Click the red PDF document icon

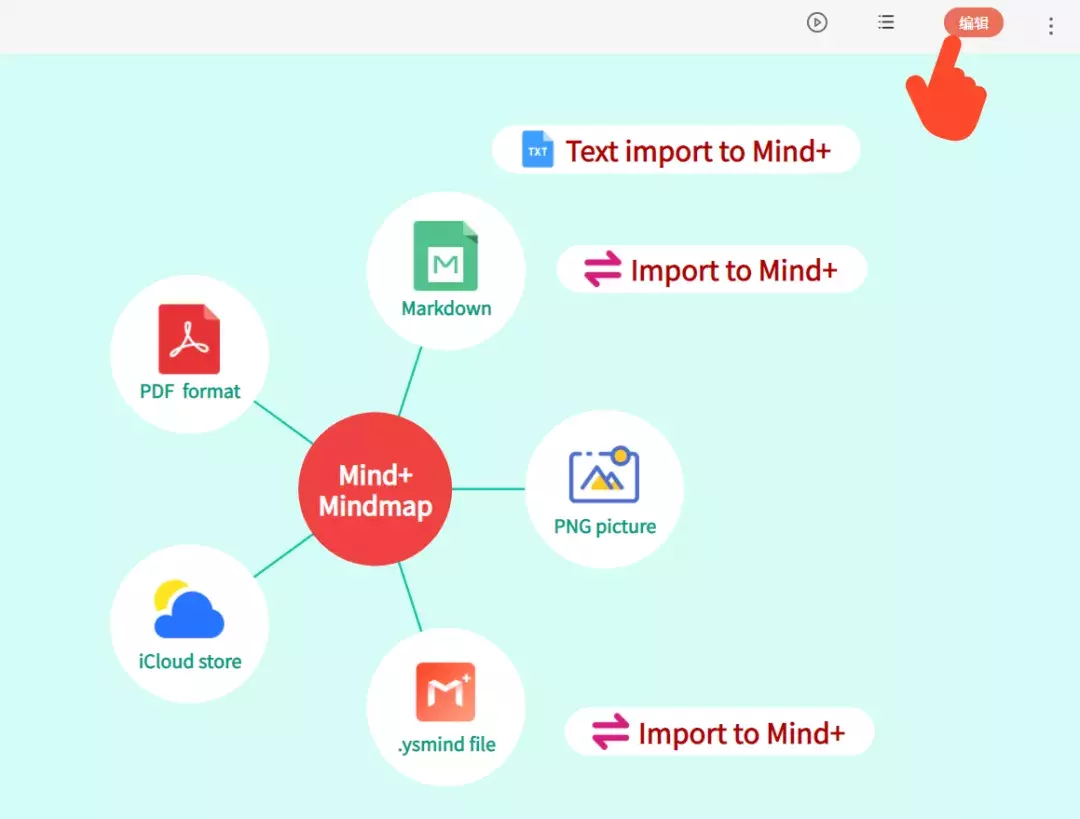click(189, 339)
